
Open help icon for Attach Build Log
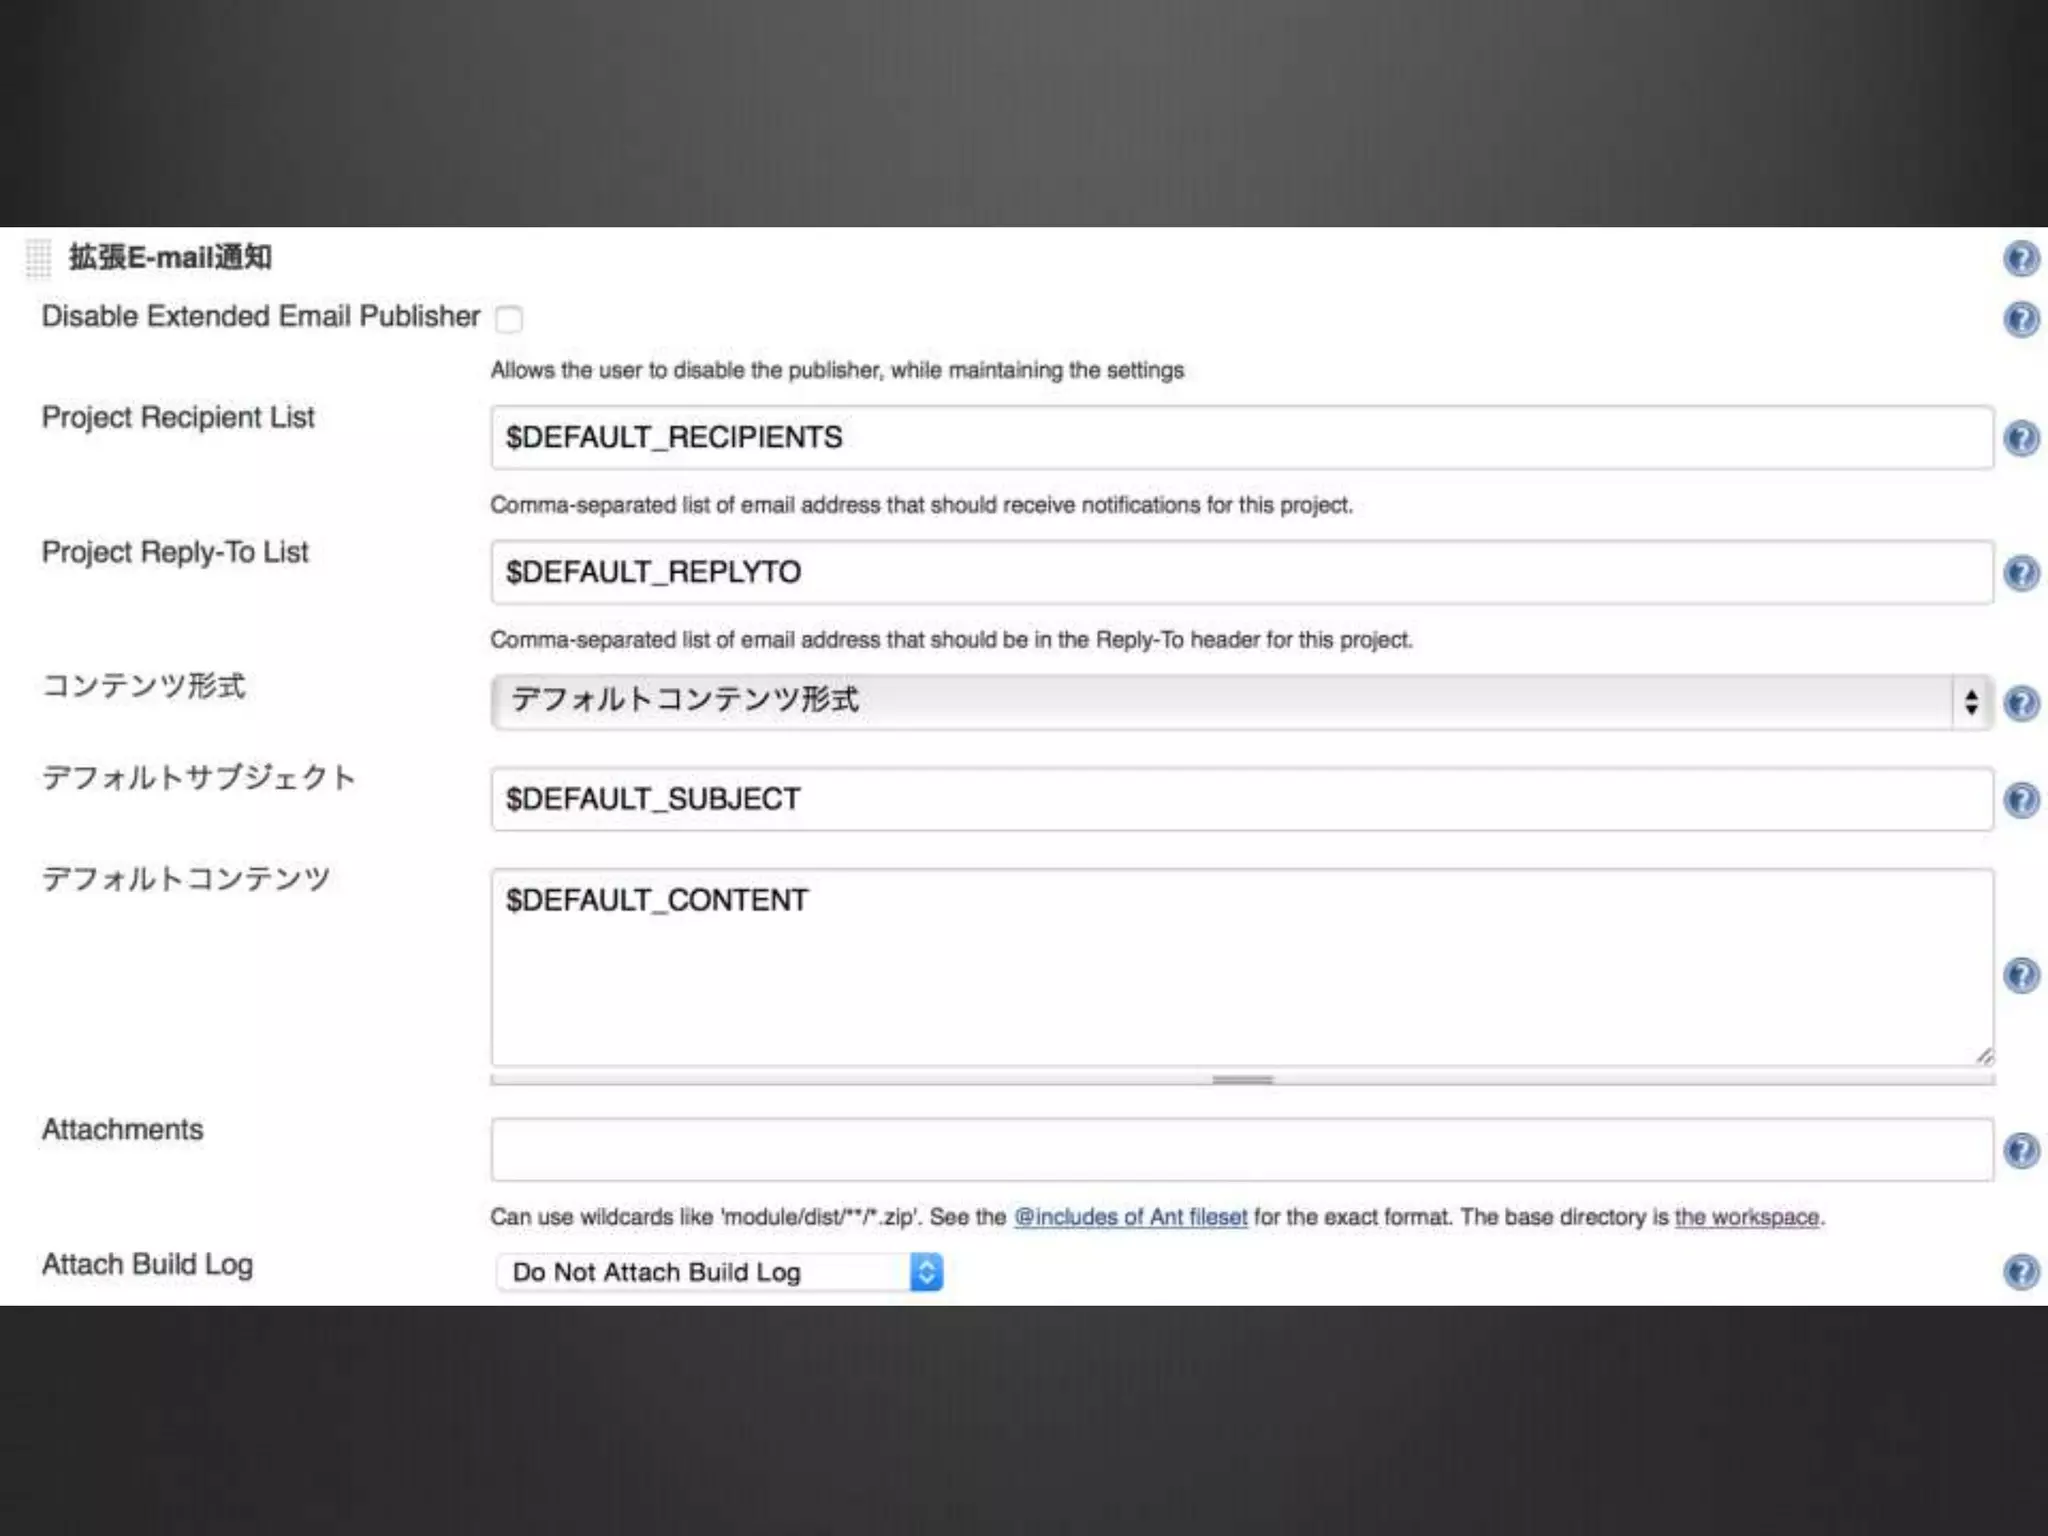point(2021,1272)
